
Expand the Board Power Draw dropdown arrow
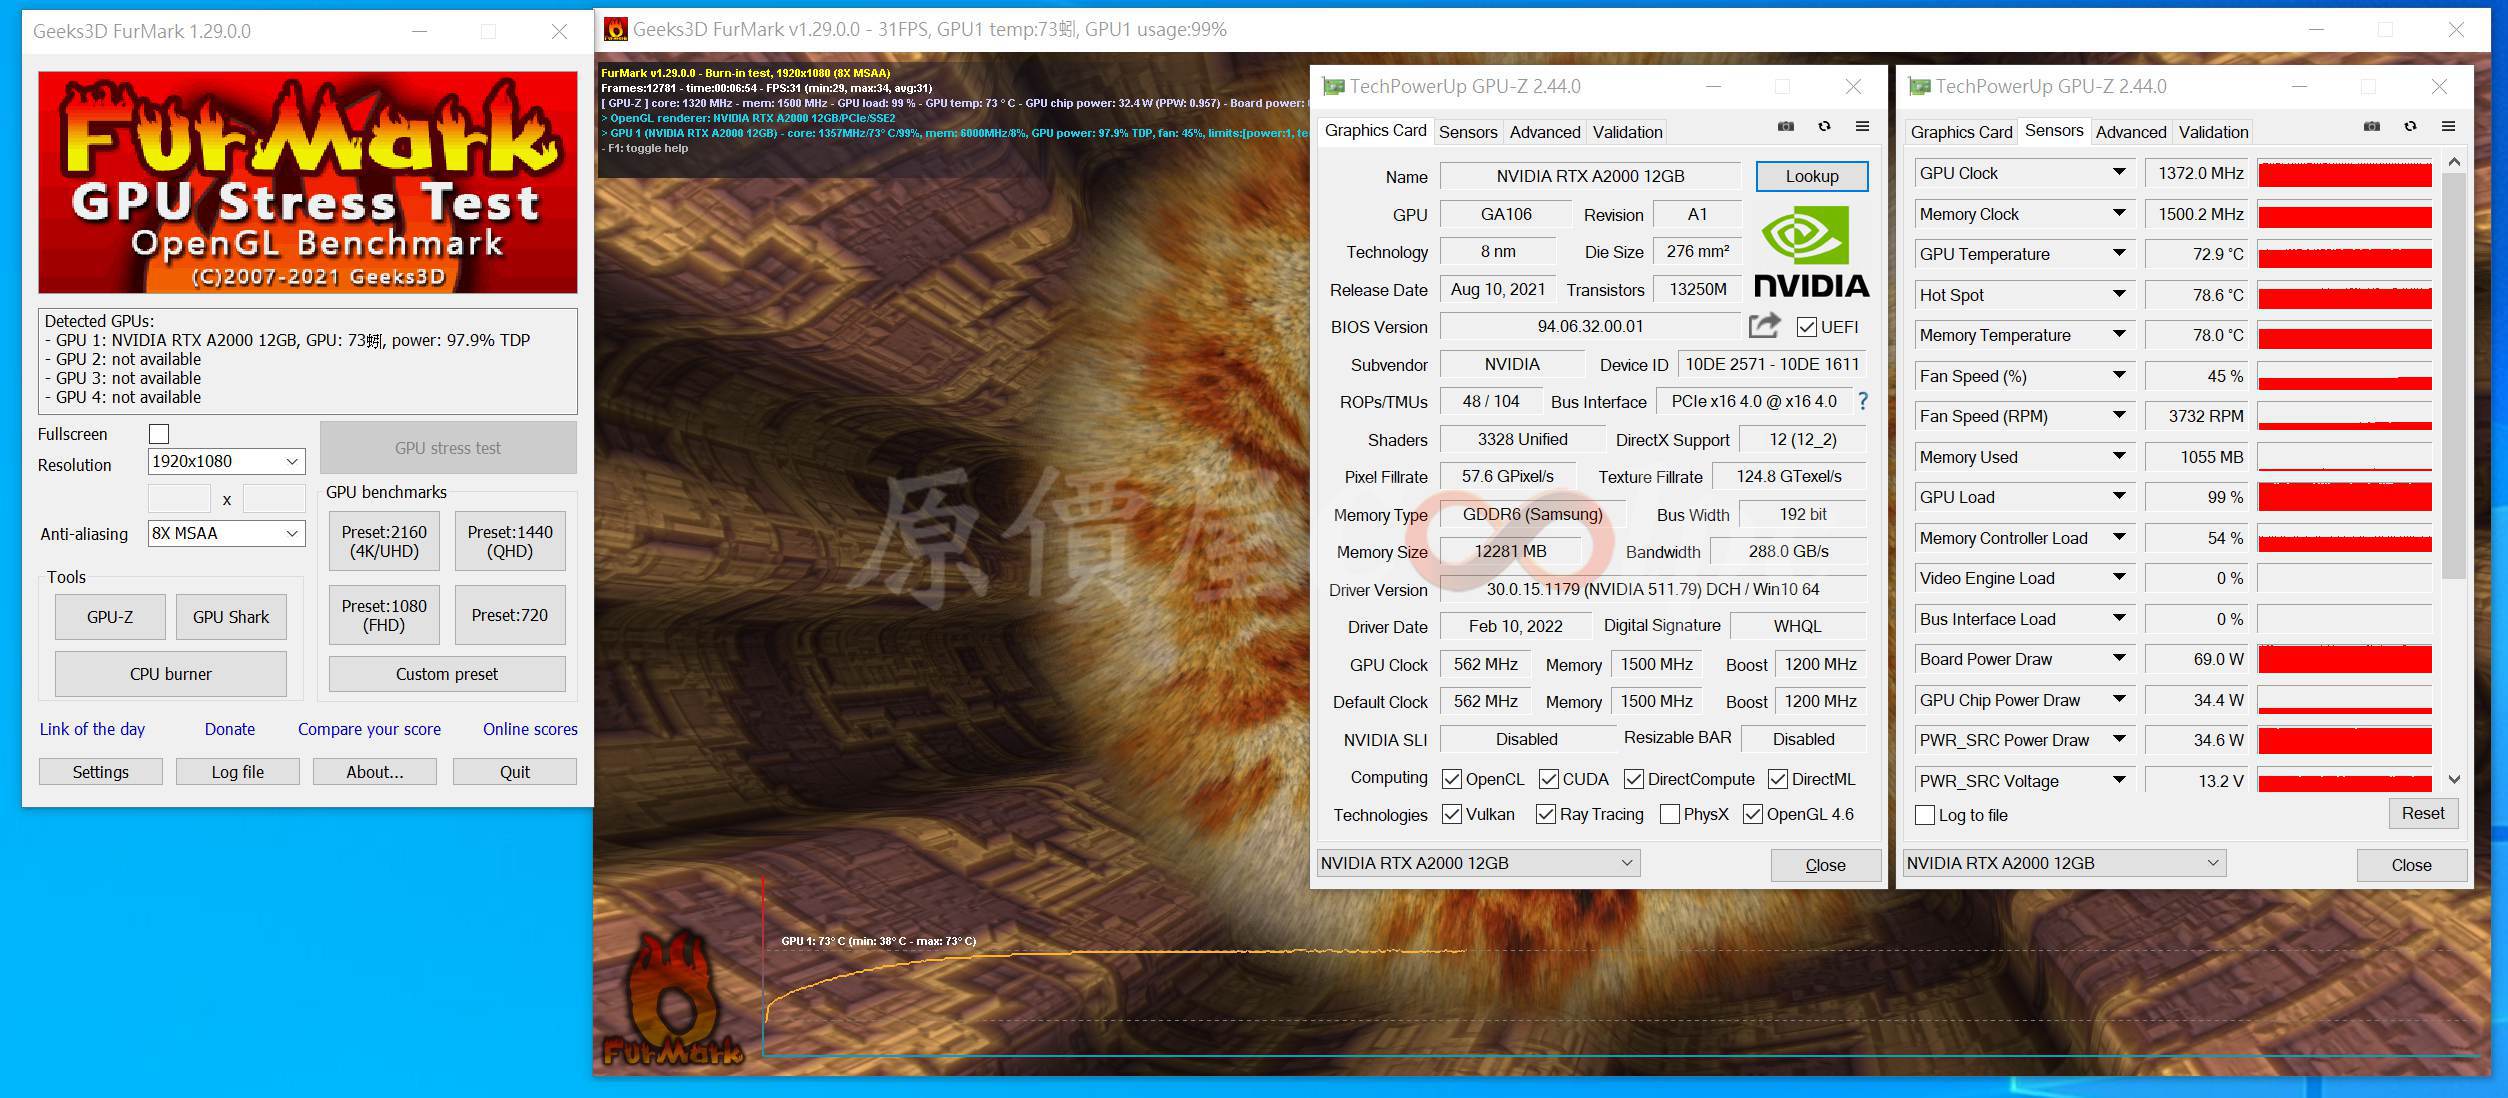[x=2118, y=658]
